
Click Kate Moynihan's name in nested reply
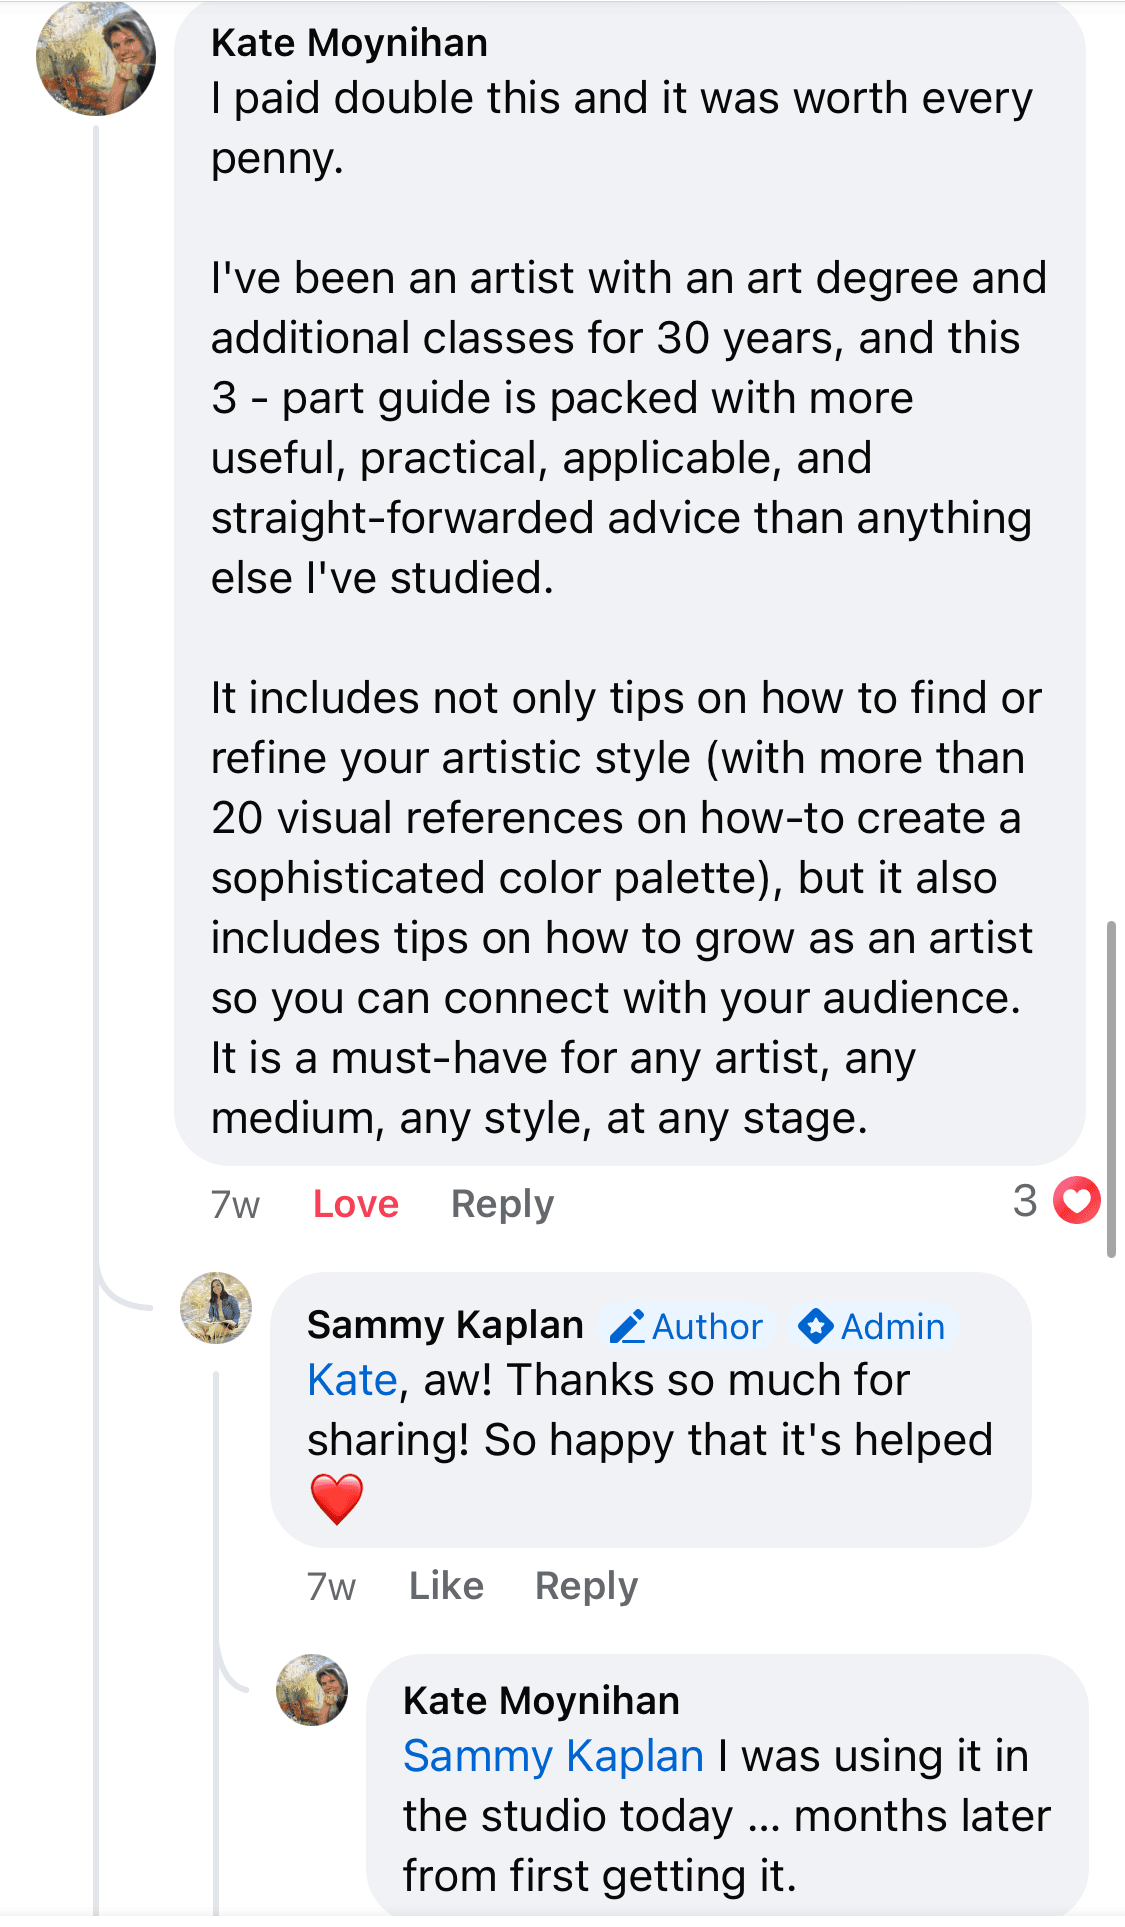click(x=541, y=1701)
